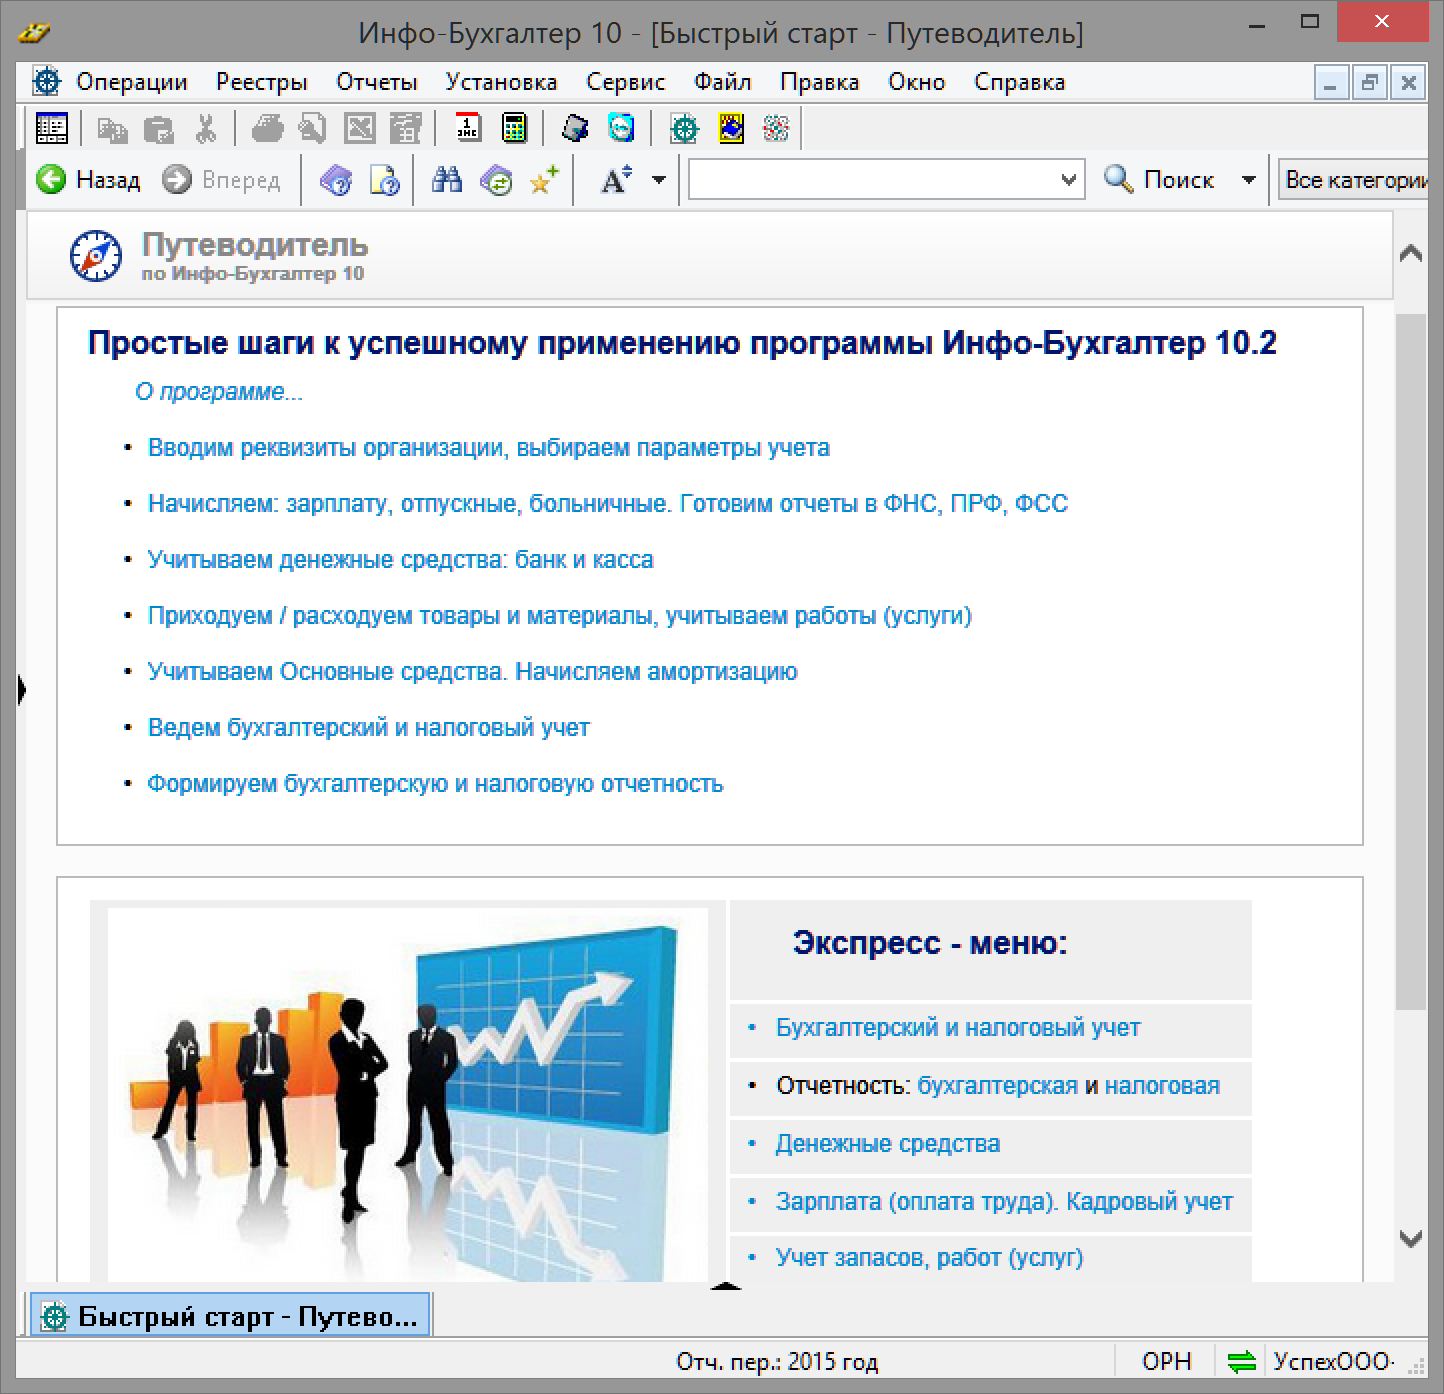Viewport: 1444px width, 1394px height.
Task: Click the vertical scrollbar down arrow
Action: (x=1411, y=1240)
